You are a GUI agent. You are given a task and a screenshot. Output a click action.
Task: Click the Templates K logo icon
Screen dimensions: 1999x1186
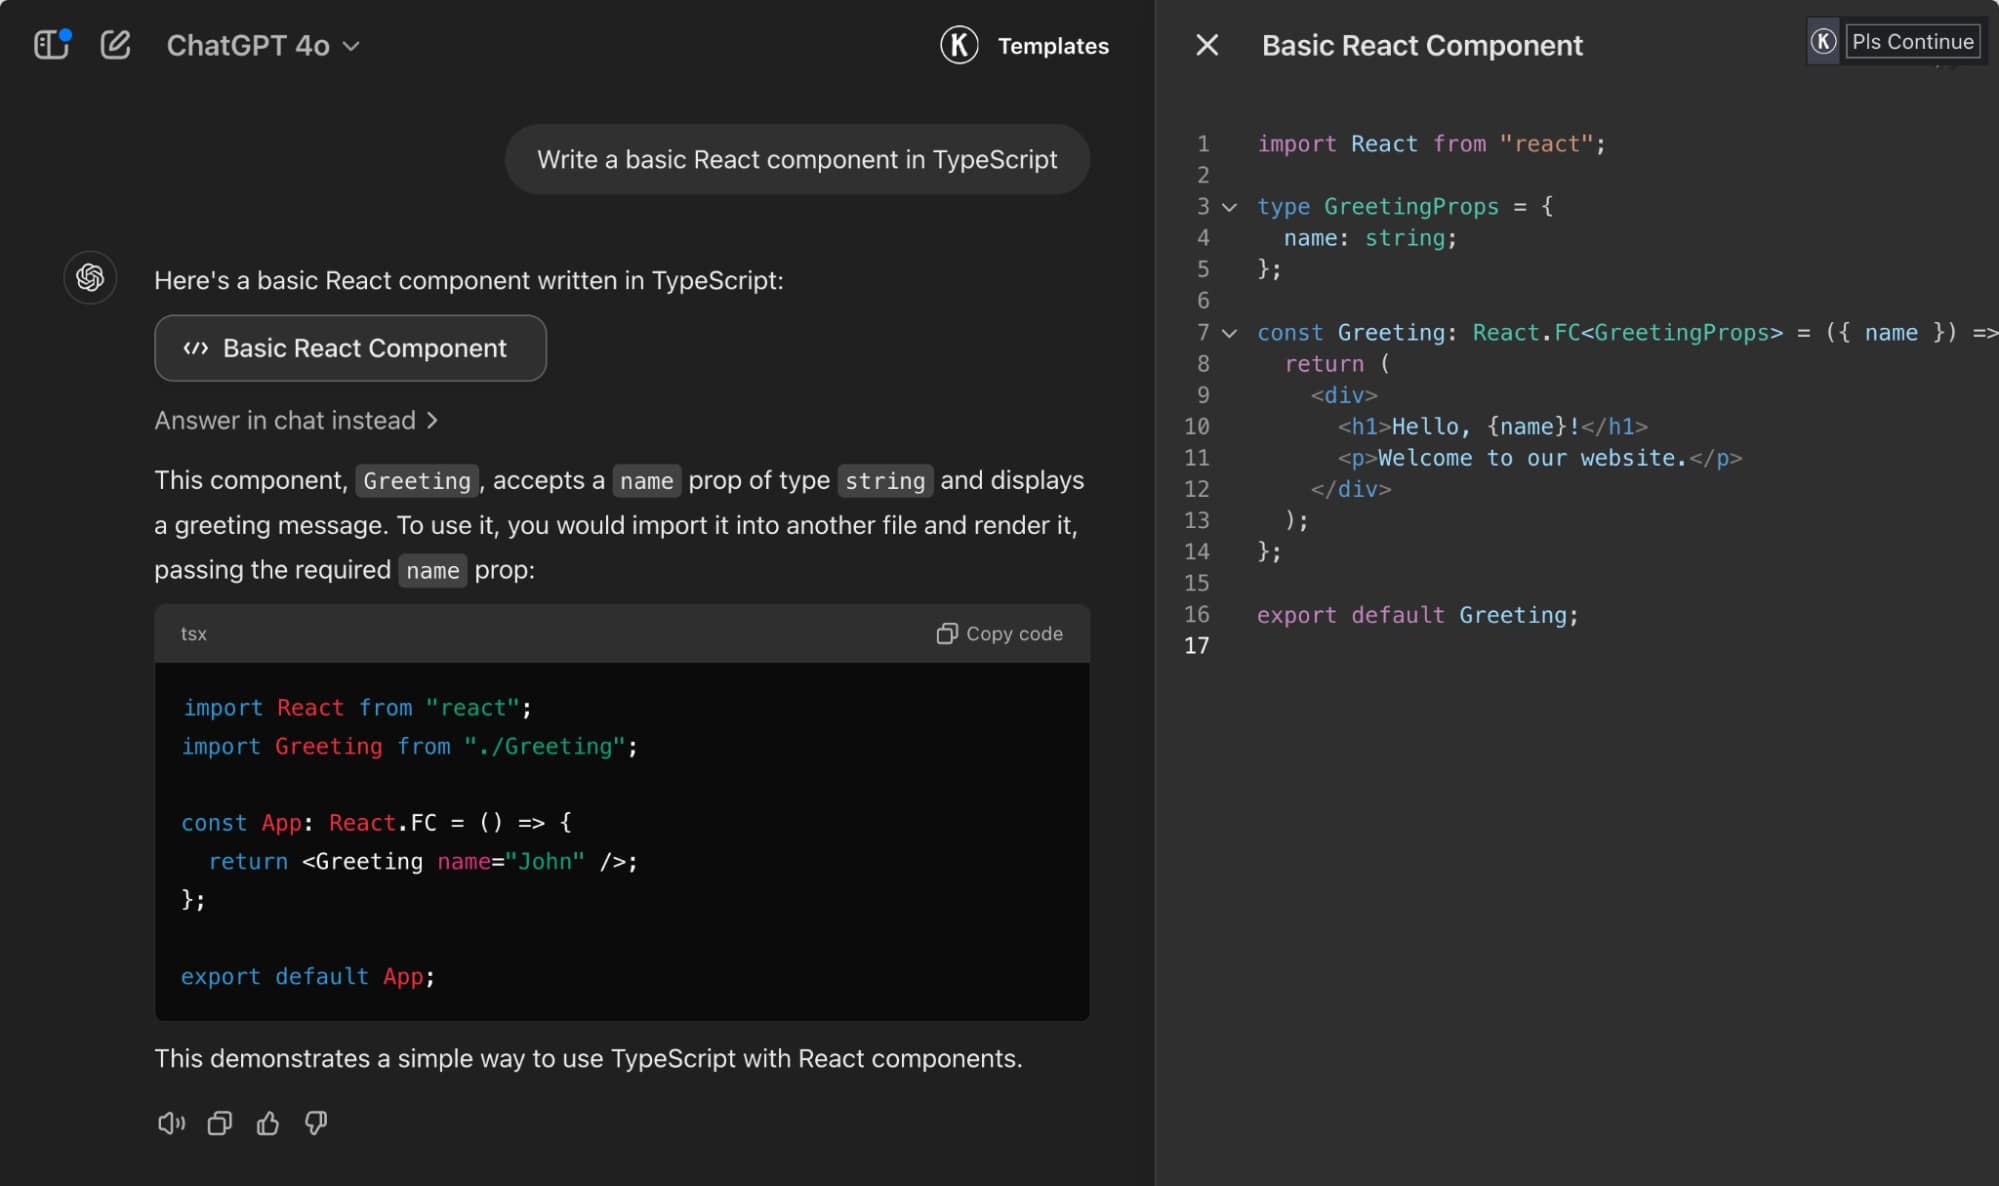pyautogui.click(x=959, y=45)
